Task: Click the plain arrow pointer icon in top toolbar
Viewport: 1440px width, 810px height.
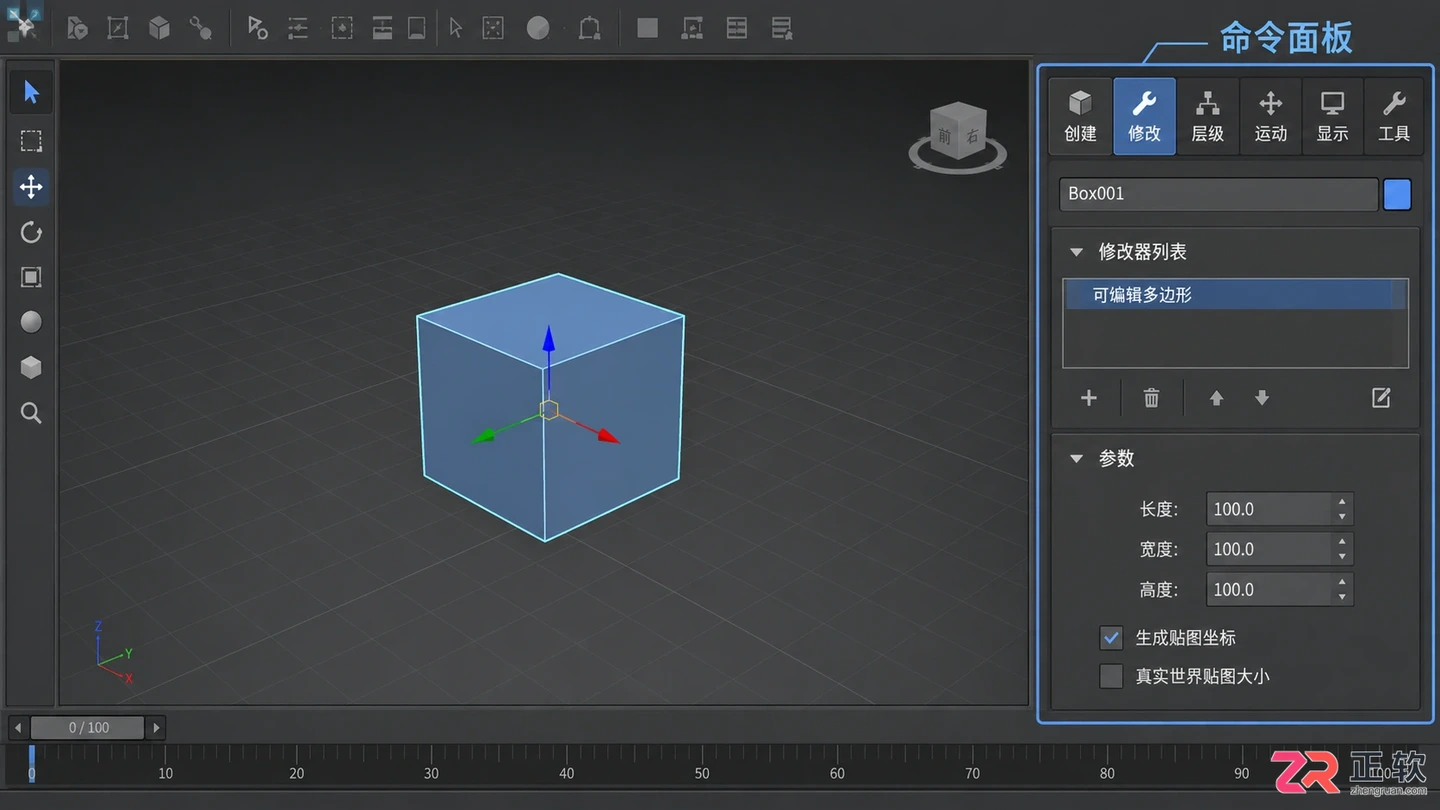Action: tap(456, 28)
